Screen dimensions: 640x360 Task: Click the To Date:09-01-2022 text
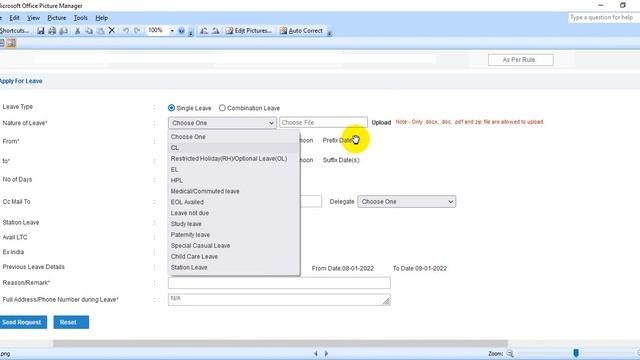click(x=420, y=269)
